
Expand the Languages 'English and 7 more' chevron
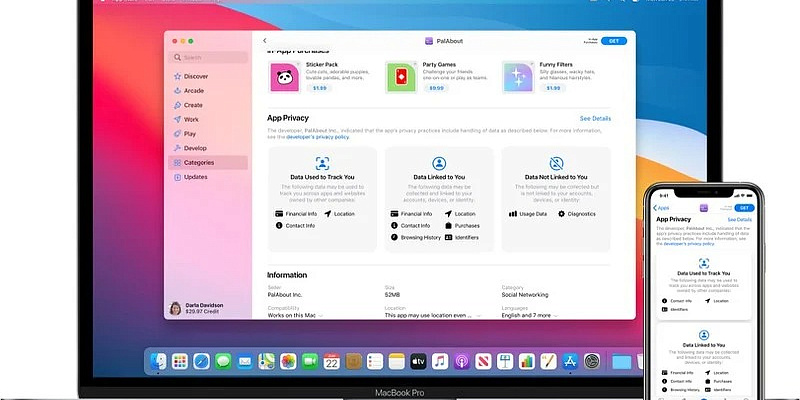(x=556, y=316)
